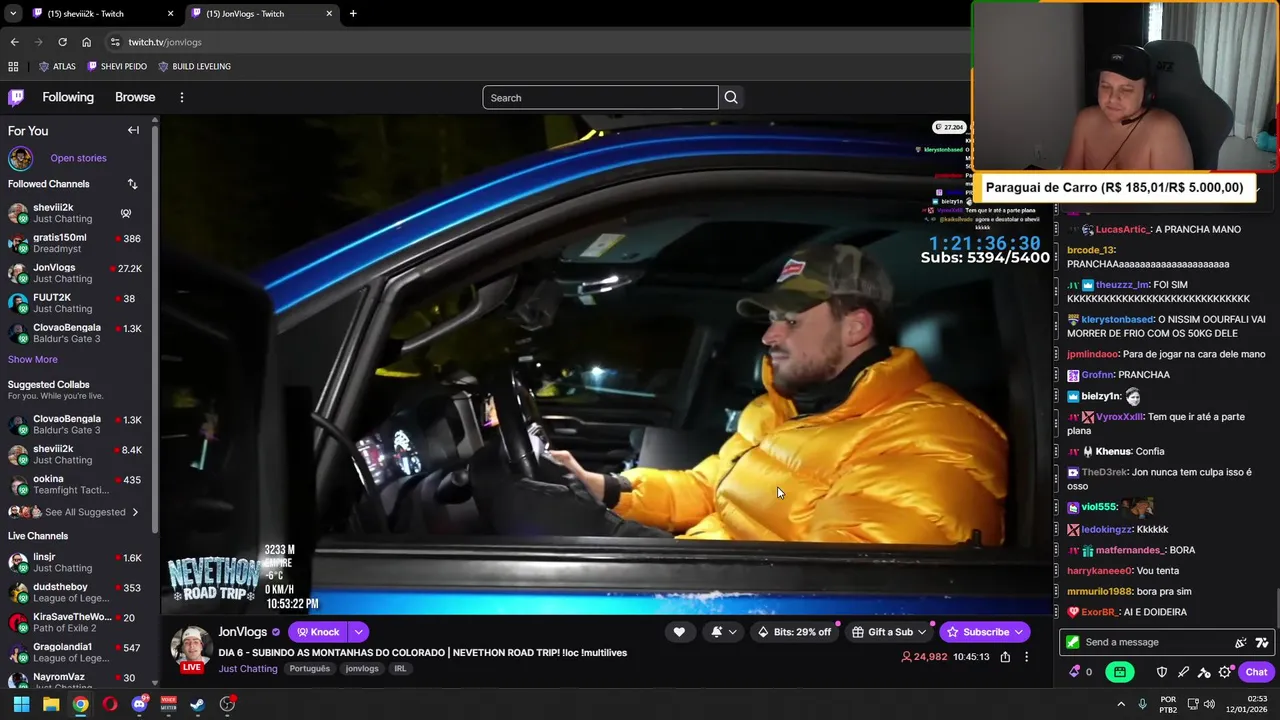Click Show More under Followed Channels

(33, 359)
